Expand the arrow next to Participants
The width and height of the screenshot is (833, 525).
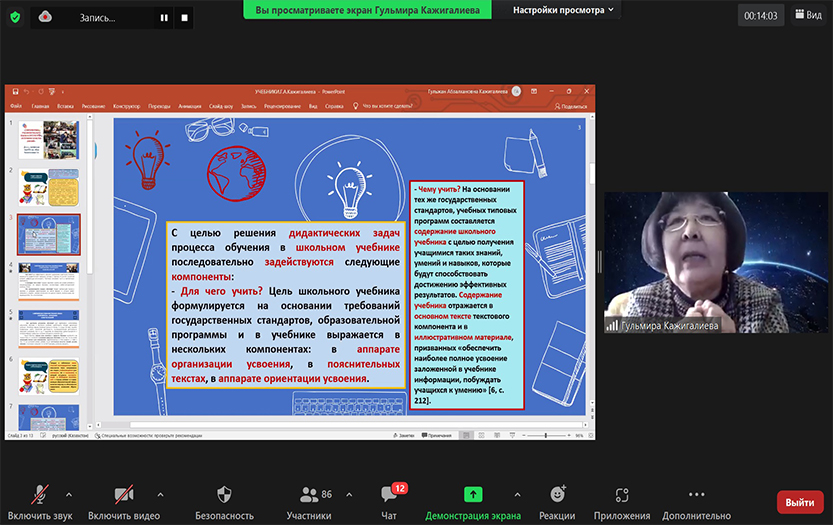pyautogui.click(x=348, y=494)
